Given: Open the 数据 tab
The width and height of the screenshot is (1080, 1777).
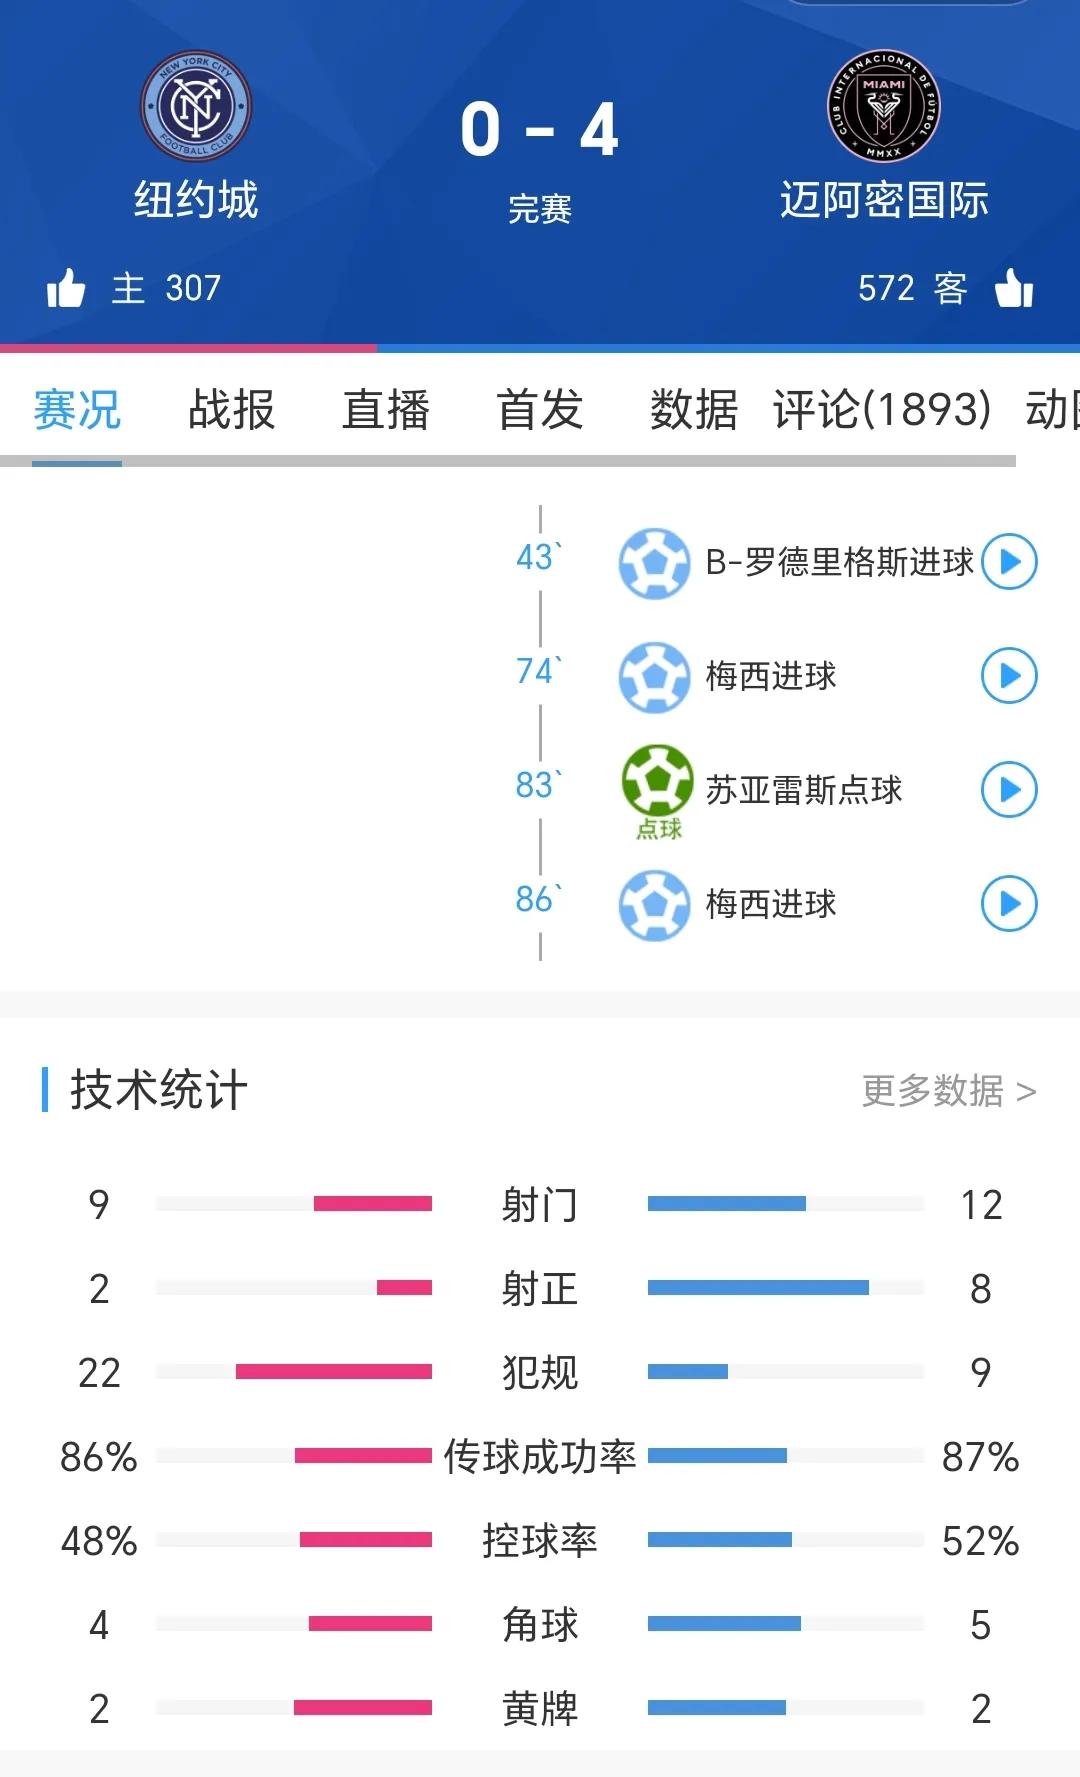Looking at the screenshot, I should (x=693, y=410).
